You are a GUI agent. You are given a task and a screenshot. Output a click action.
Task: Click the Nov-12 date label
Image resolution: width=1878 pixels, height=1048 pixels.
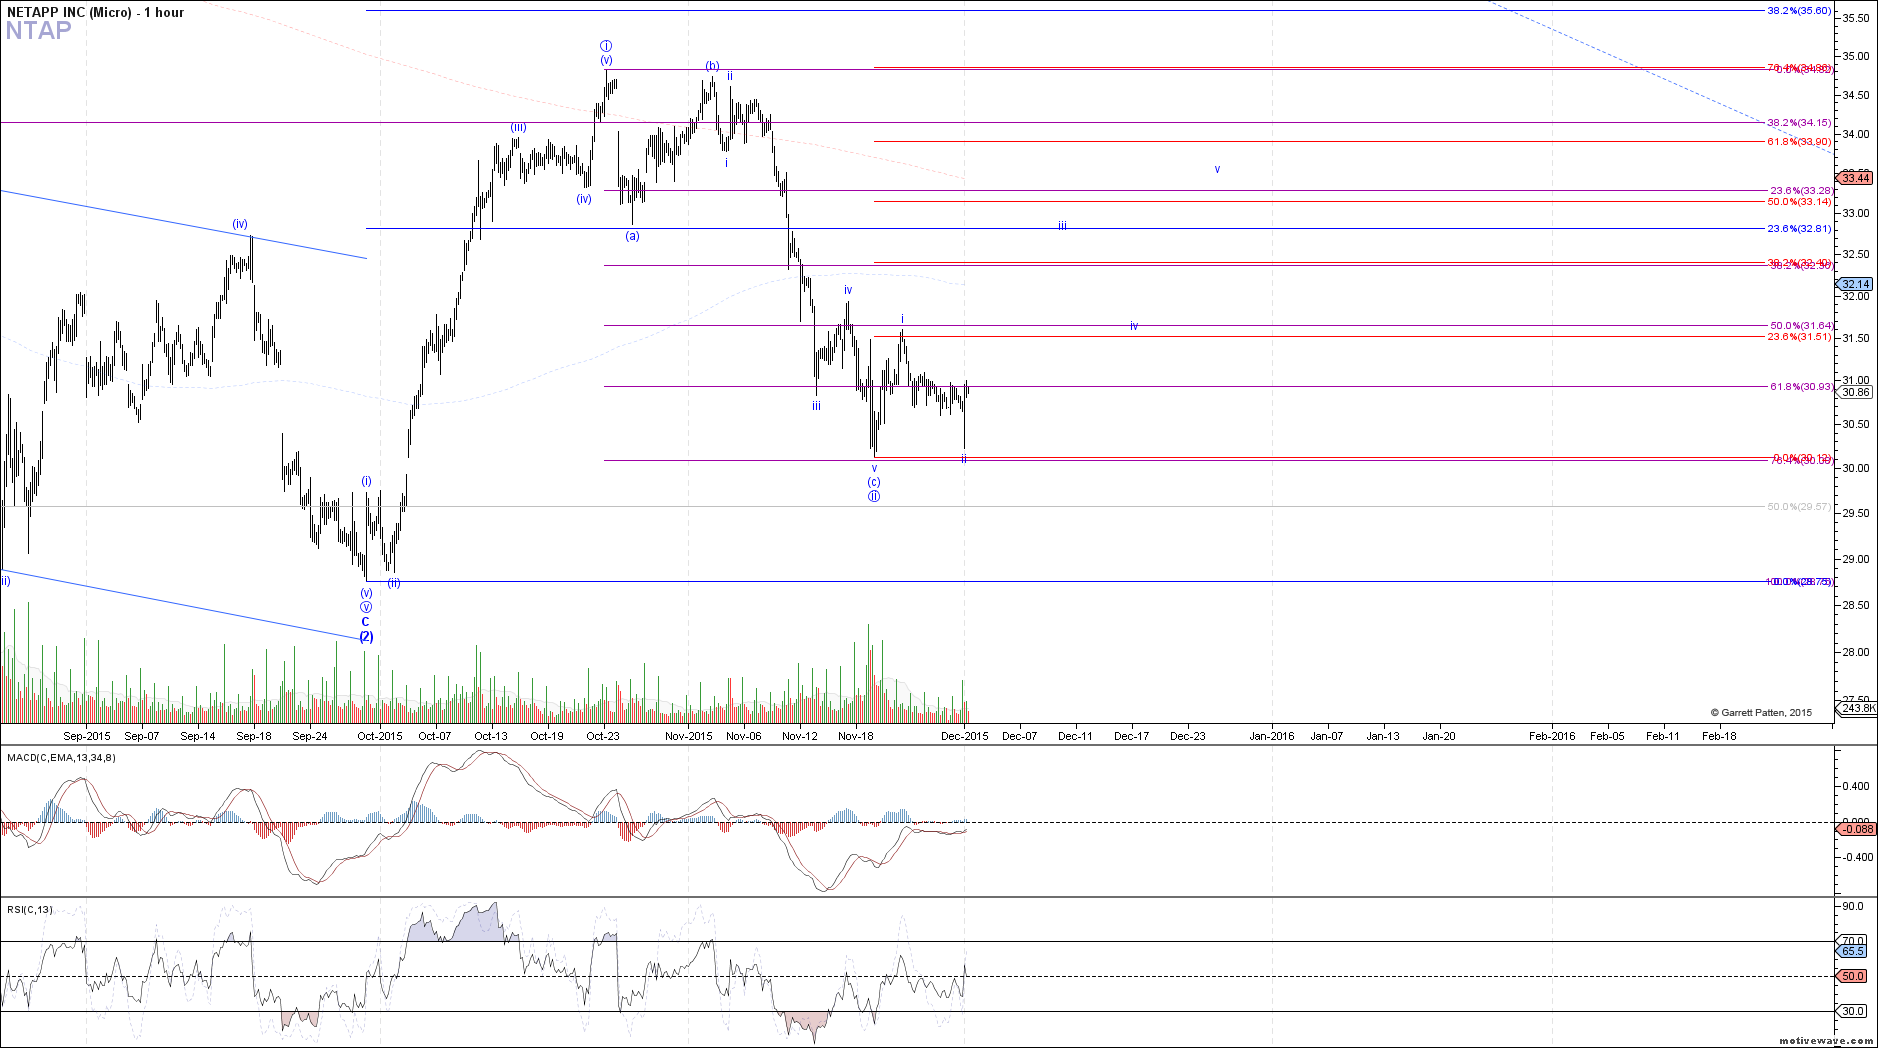[x=800, y=736]
